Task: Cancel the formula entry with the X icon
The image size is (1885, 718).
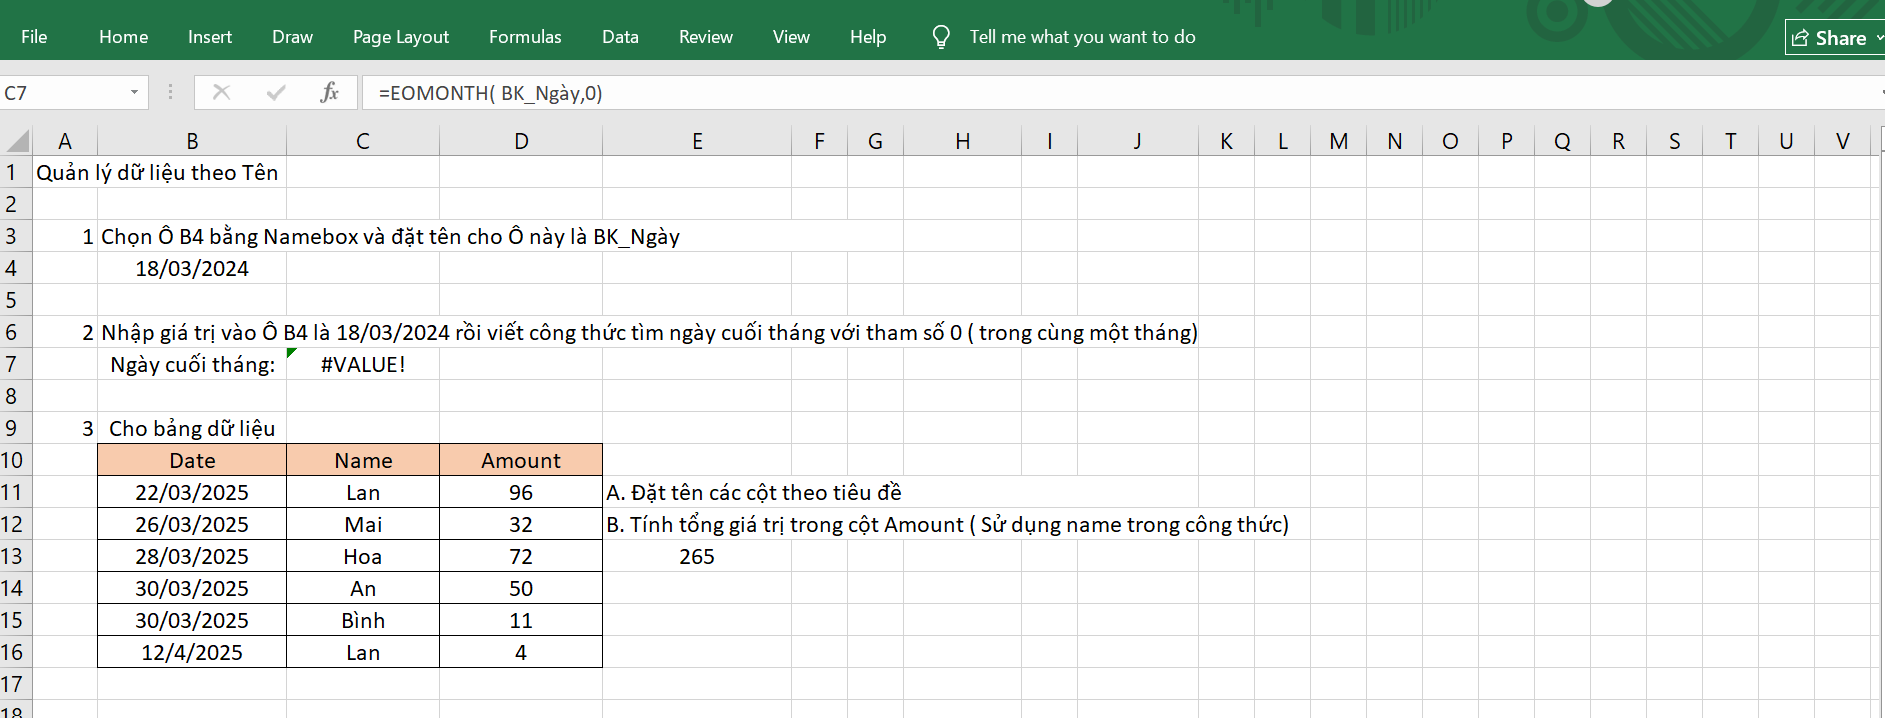Action: 222,93
